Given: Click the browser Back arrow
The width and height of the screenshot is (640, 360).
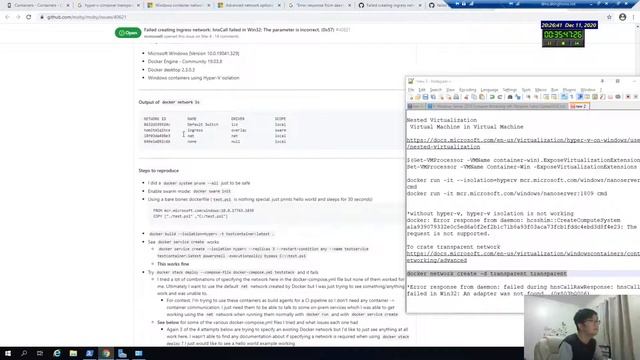Looking at the screenshot, I should point(7,17).
